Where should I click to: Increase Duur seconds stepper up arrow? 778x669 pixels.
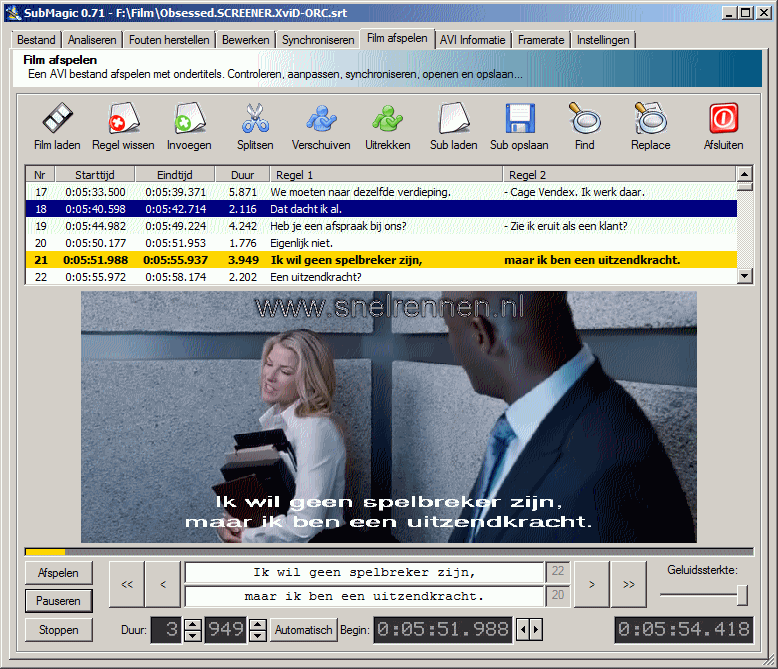(193, 624)
